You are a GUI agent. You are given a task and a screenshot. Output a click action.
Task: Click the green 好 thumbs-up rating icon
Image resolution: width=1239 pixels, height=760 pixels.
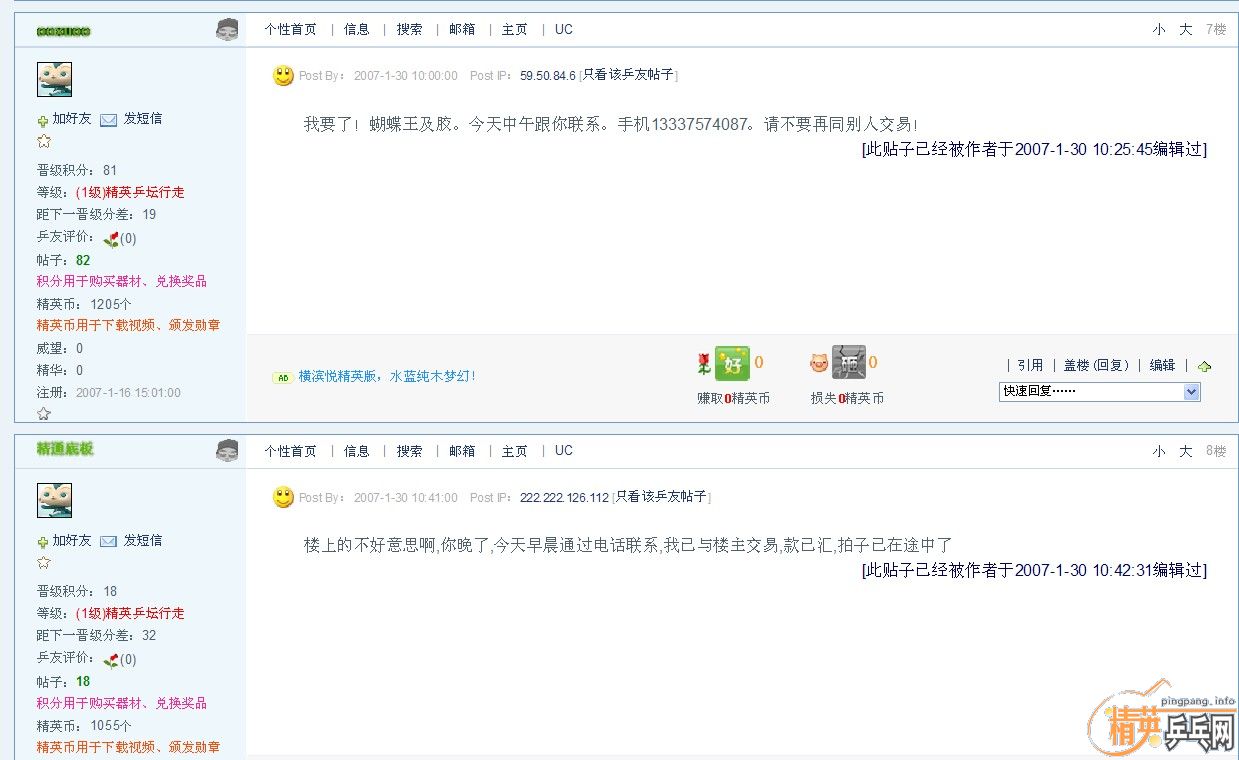coord(732,363)
